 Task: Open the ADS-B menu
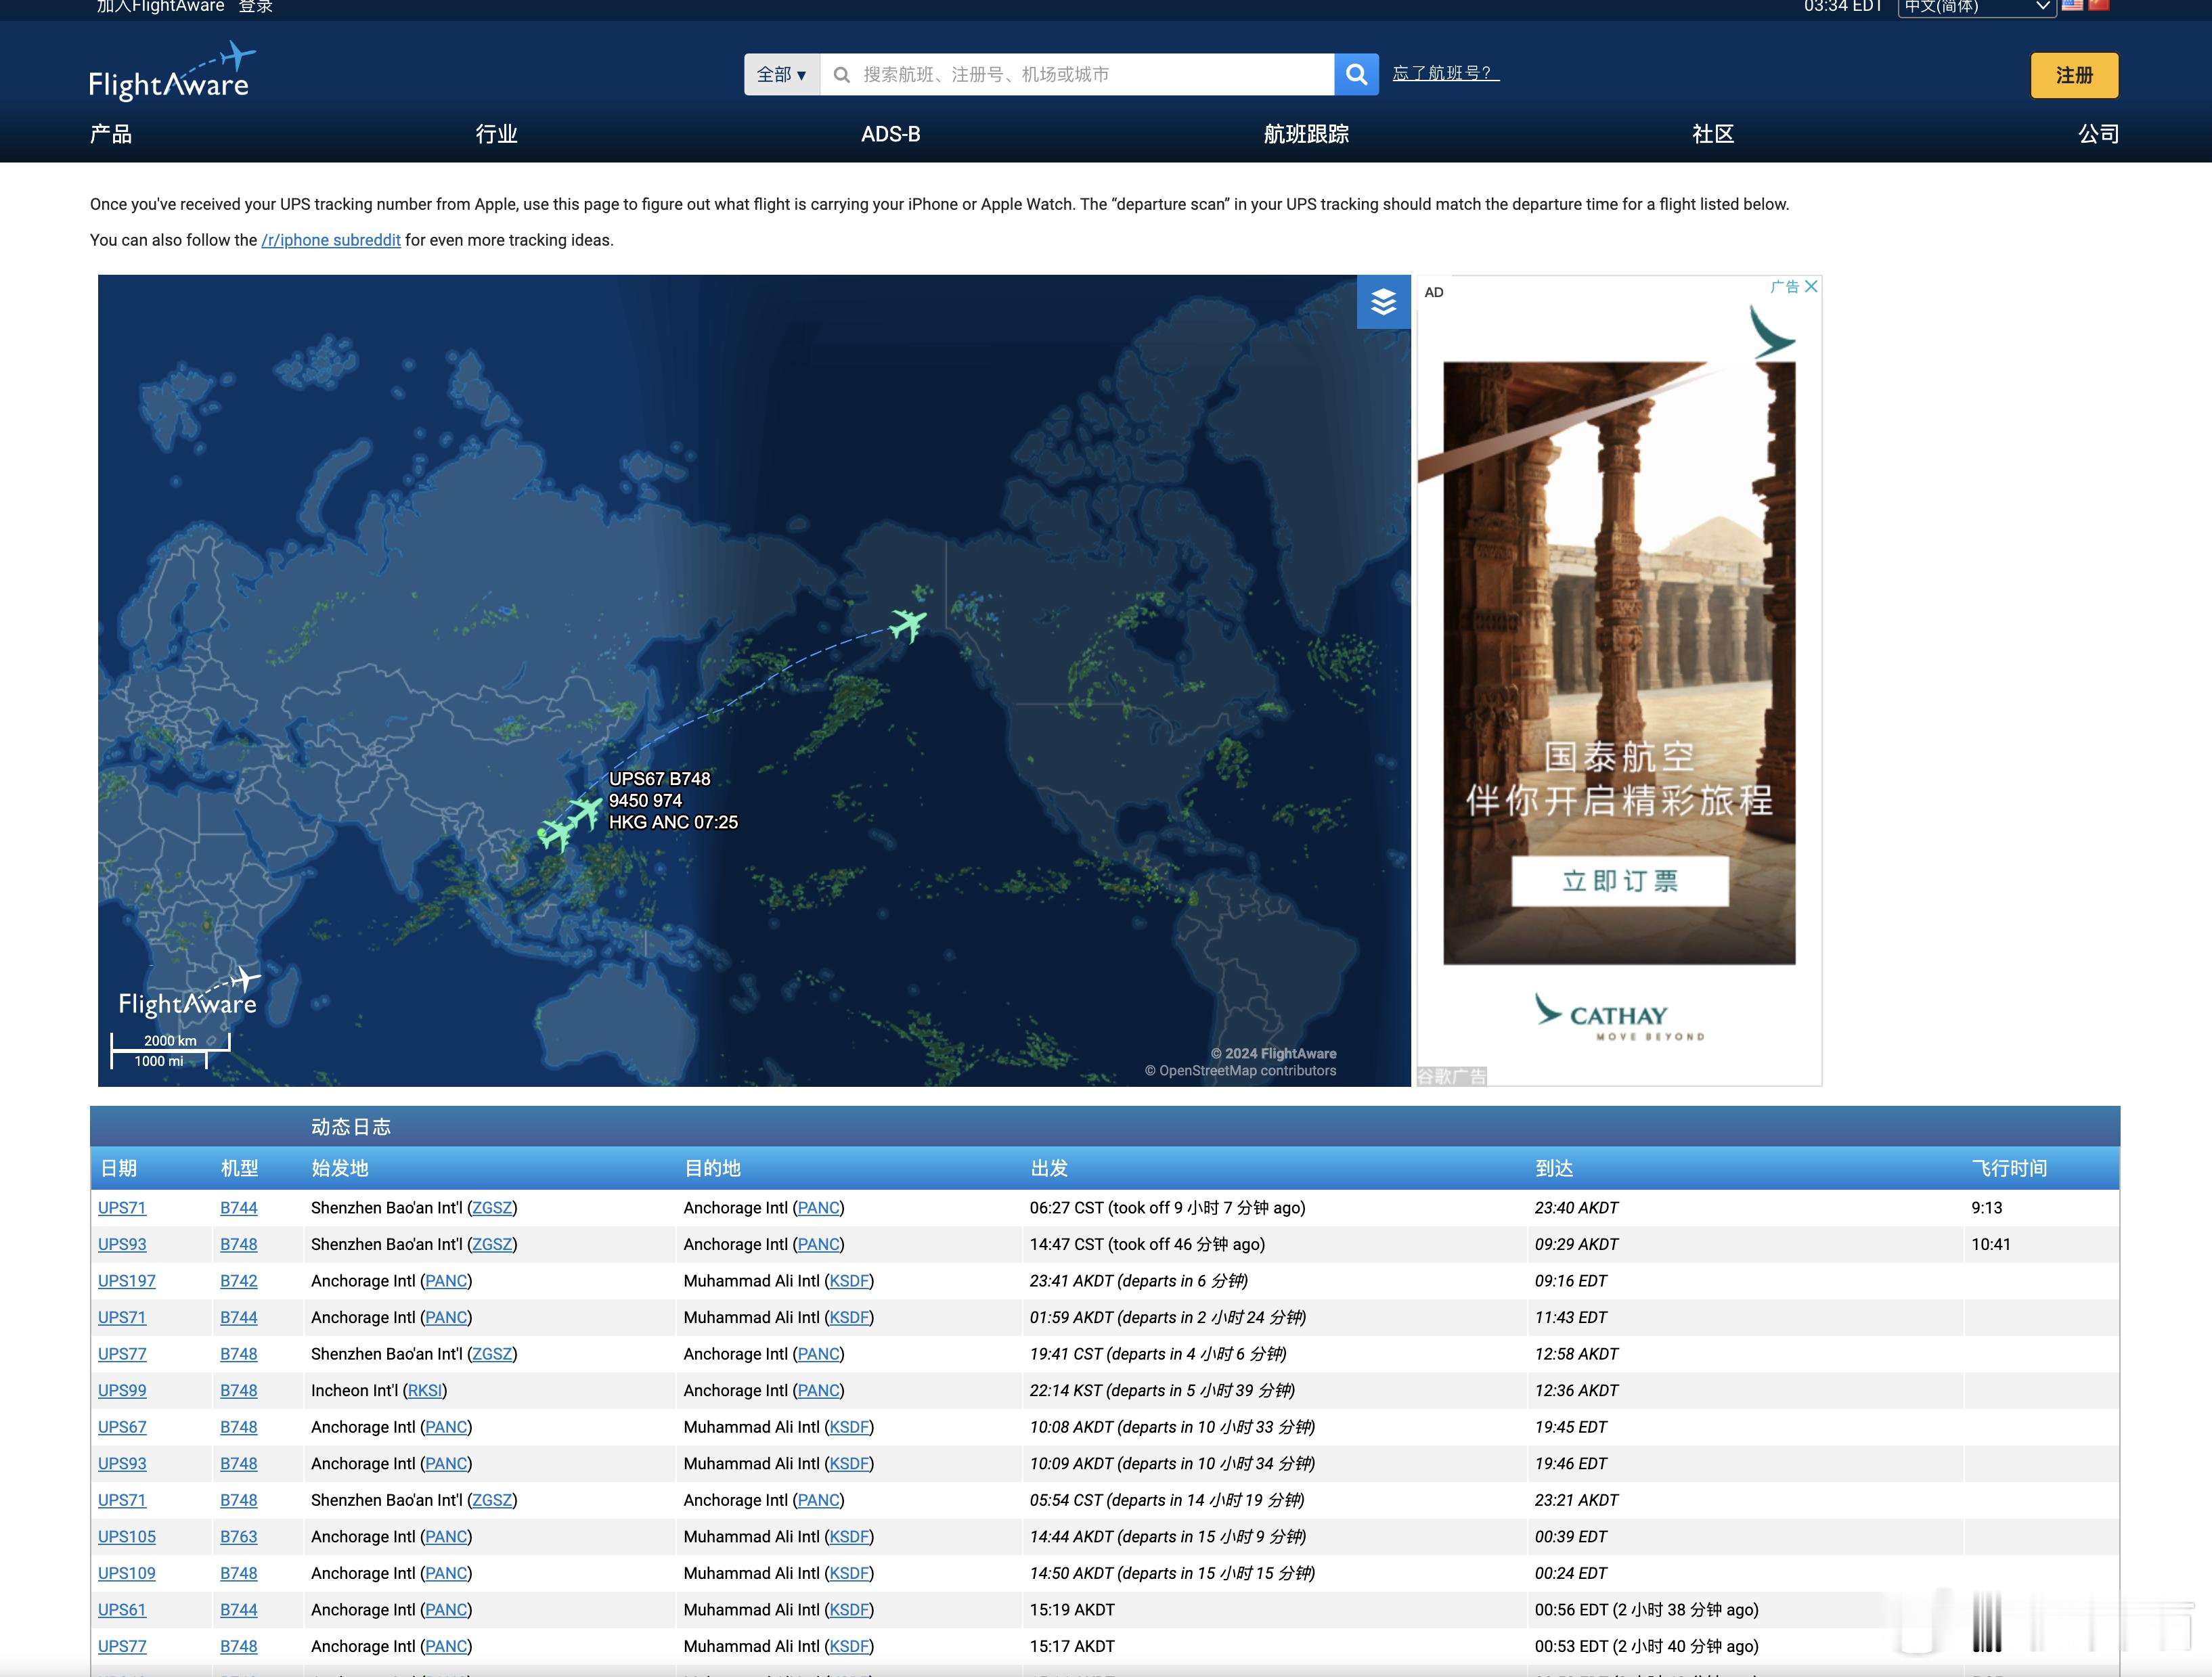point(890,134)
